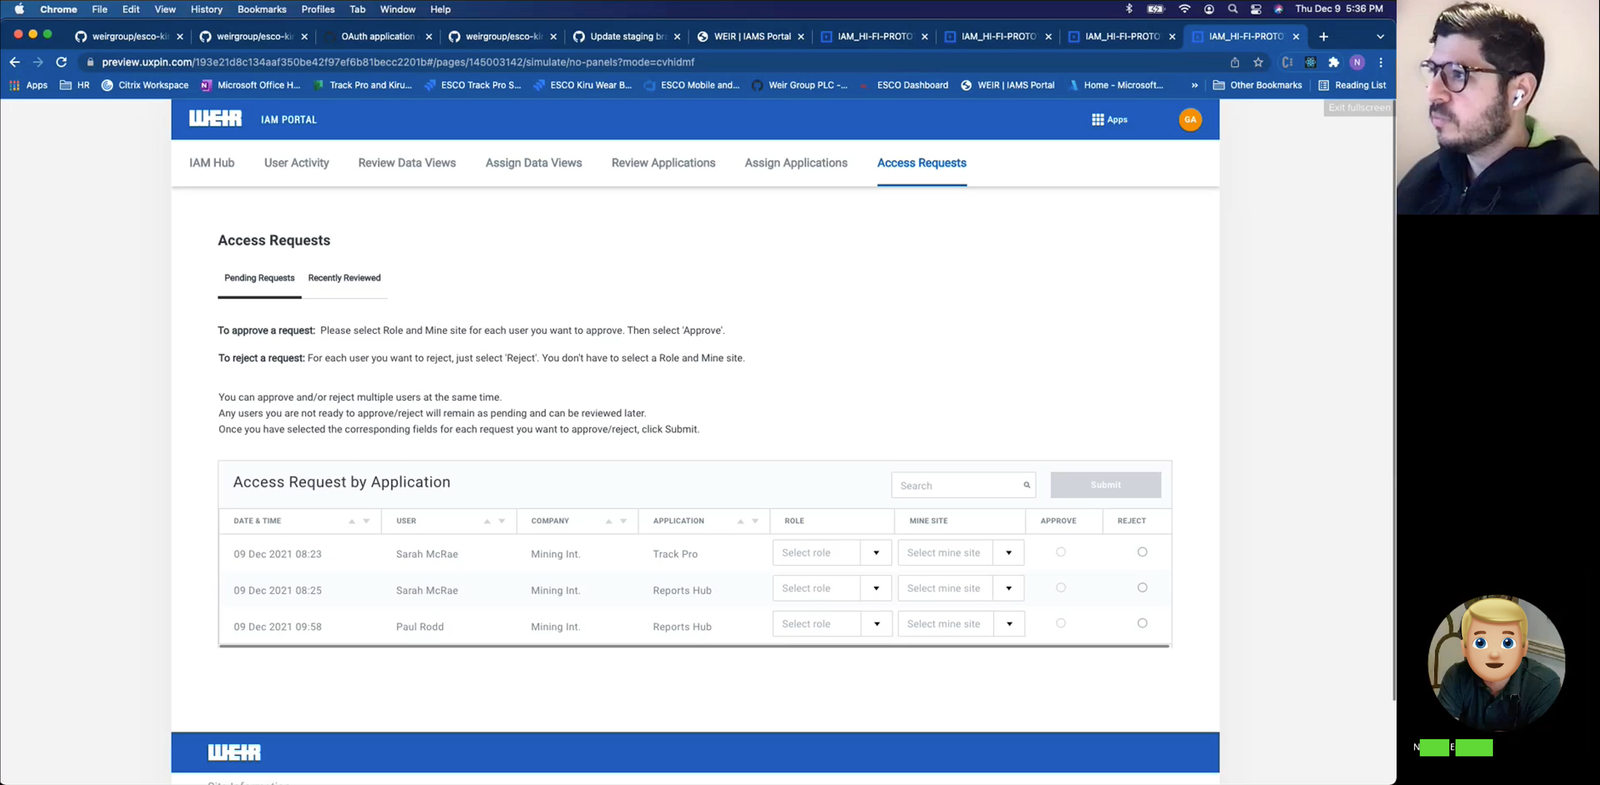The image size is (1600, 785).
Task: Open the Chrome Bookmarks menu
Action: (262, 9)
